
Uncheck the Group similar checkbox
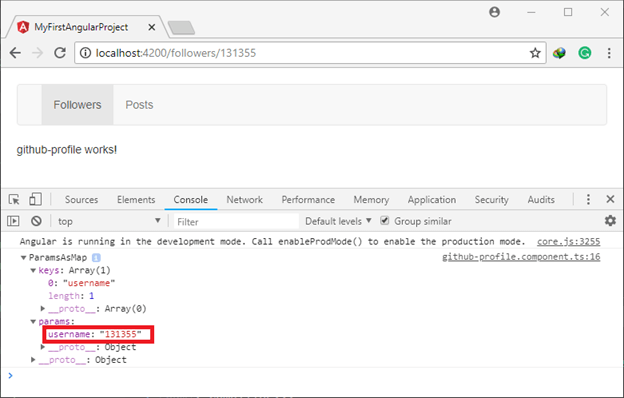click(x=384, y=220)
